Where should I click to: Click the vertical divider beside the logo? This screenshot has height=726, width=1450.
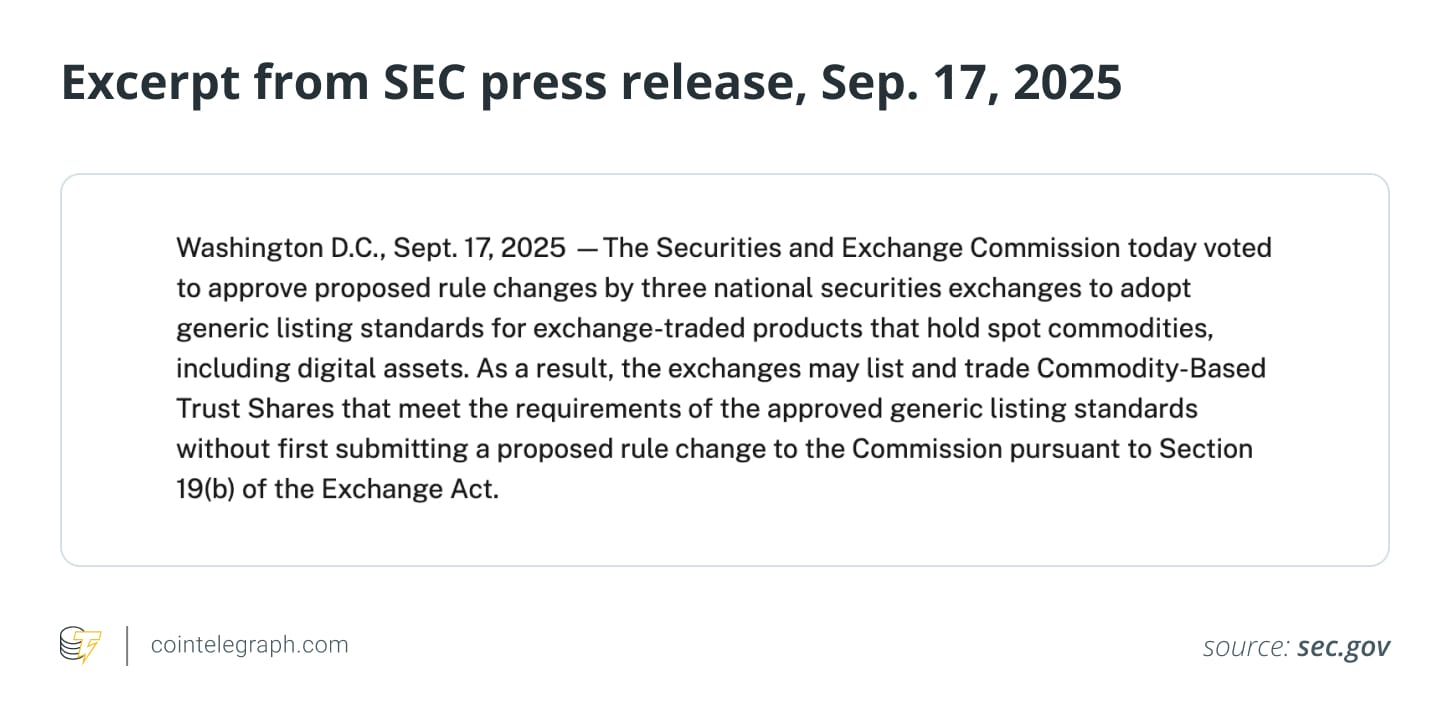pyautogui.click(x=127, y=646)
